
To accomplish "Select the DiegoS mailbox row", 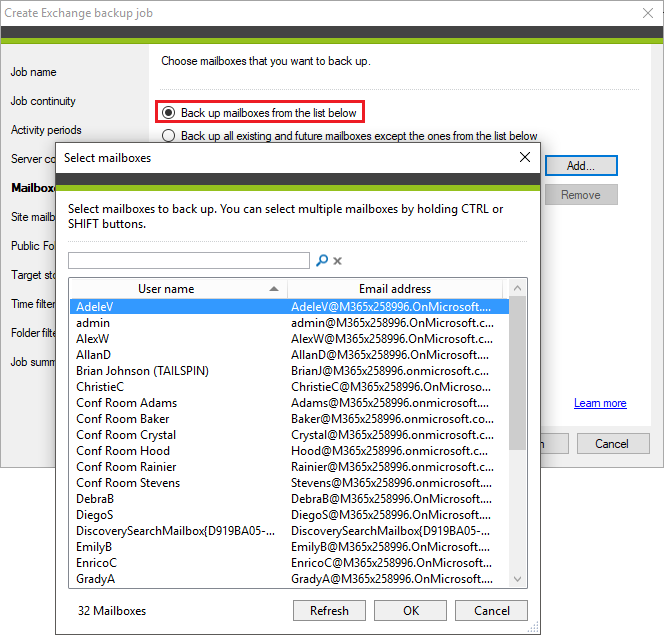I will tap(289, 515).
